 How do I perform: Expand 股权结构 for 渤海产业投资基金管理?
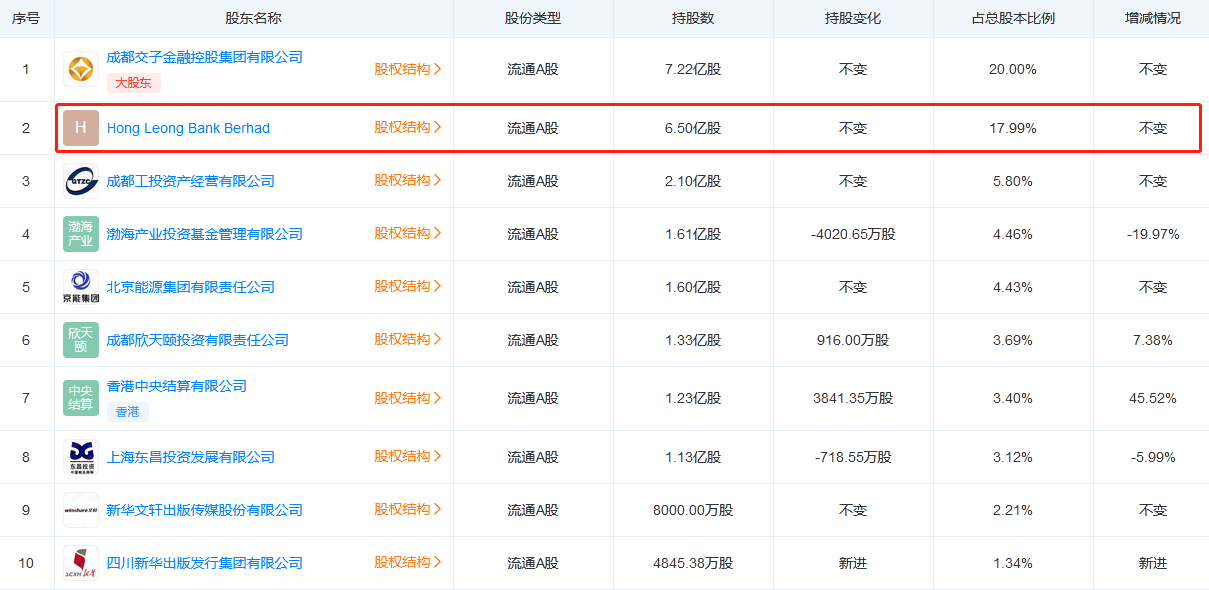click(408, 233)
